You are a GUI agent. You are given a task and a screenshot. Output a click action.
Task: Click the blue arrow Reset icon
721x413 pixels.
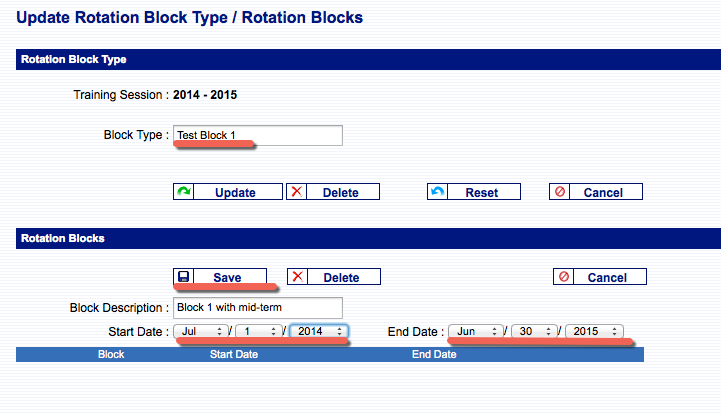click(437, 192)
